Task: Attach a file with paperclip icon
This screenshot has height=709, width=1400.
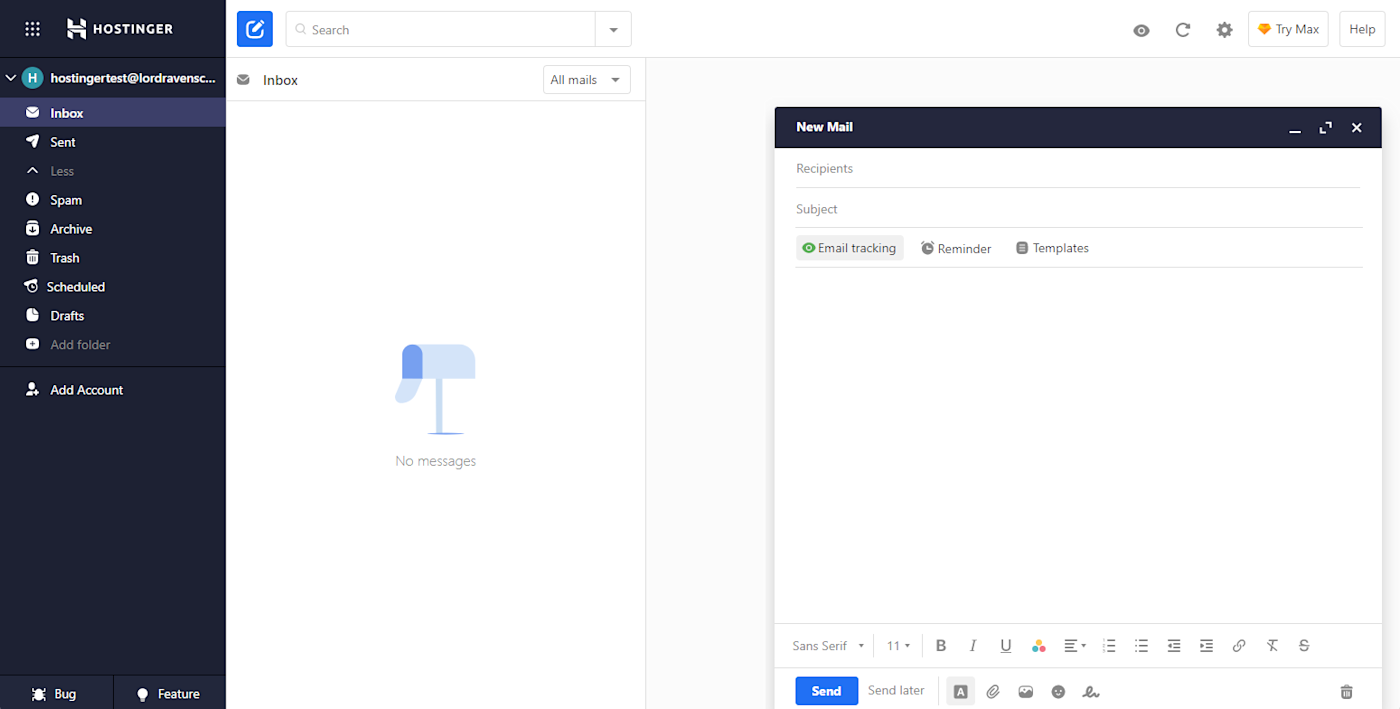Action: click(993, 691)
